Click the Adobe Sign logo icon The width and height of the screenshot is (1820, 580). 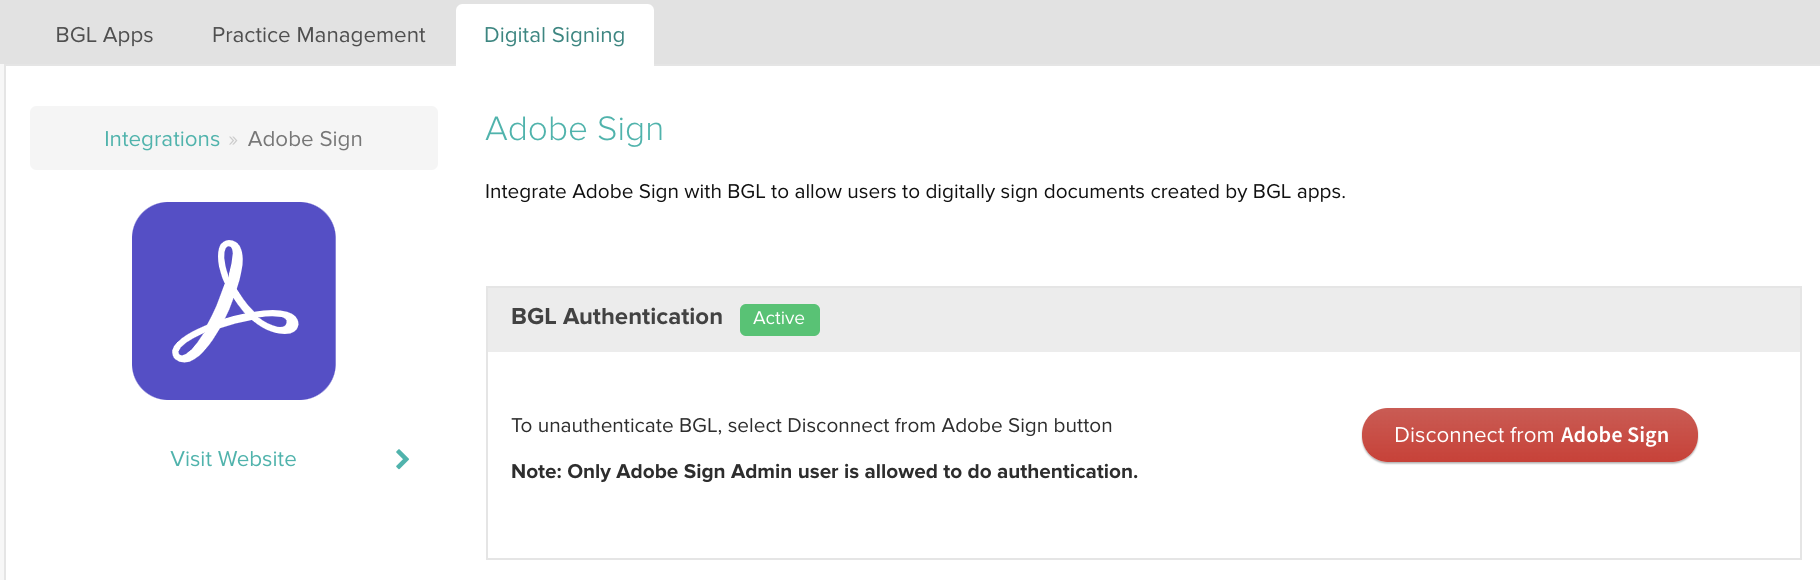click(234, 301)
